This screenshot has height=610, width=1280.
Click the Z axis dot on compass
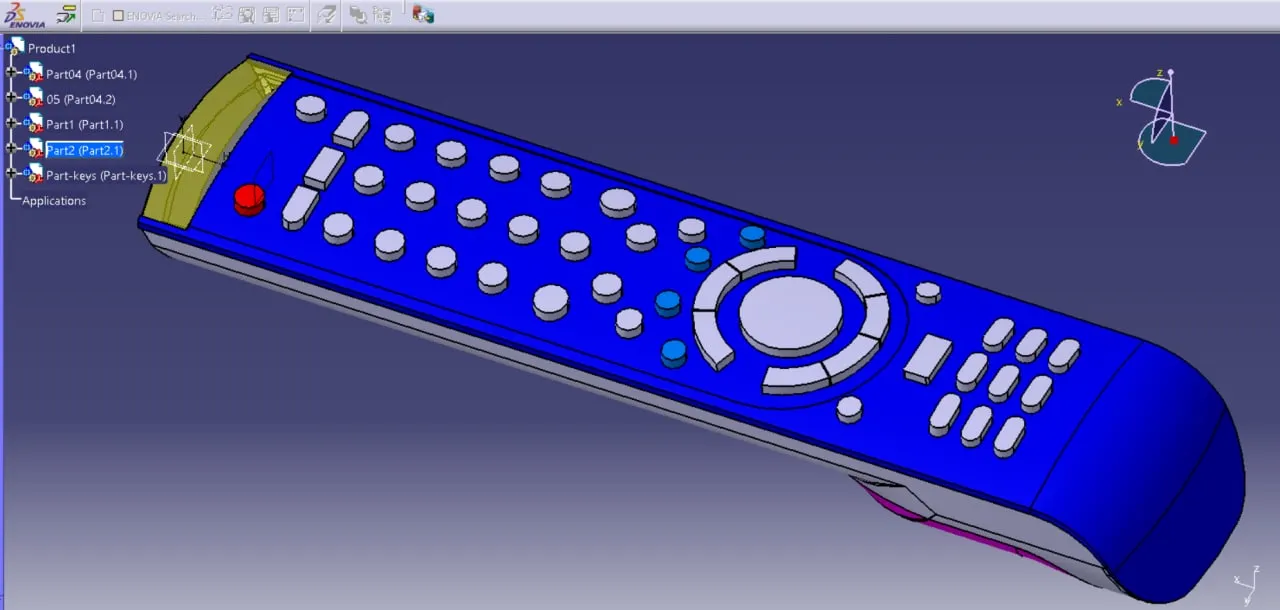click(x=1170, y=72)
